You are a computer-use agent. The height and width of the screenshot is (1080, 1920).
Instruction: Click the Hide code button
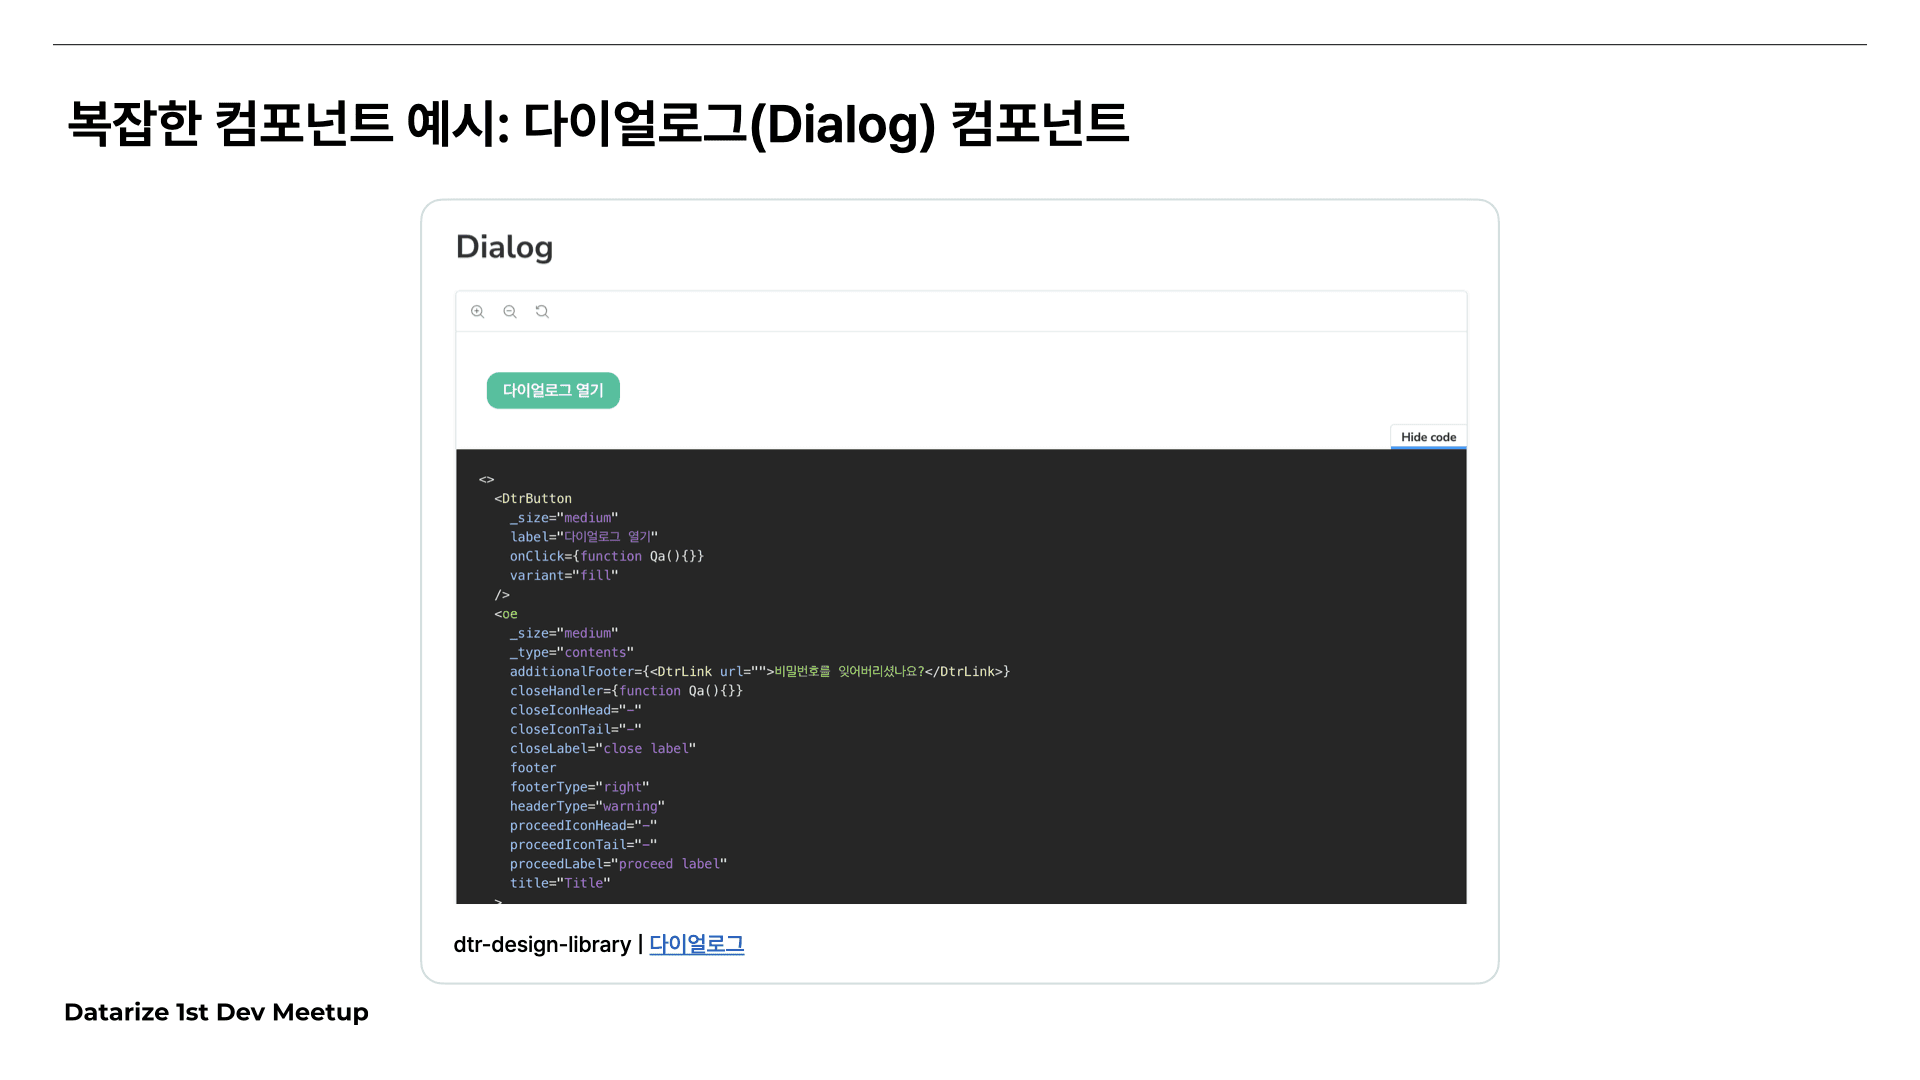pos(1428,437)
